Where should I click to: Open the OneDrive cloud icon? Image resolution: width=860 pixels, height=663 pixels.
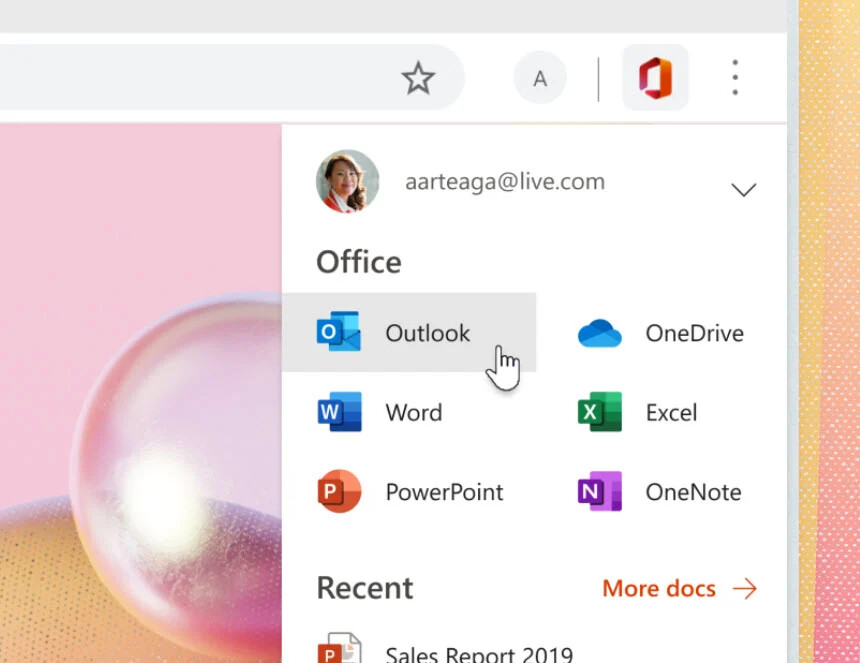pos(600,333)
